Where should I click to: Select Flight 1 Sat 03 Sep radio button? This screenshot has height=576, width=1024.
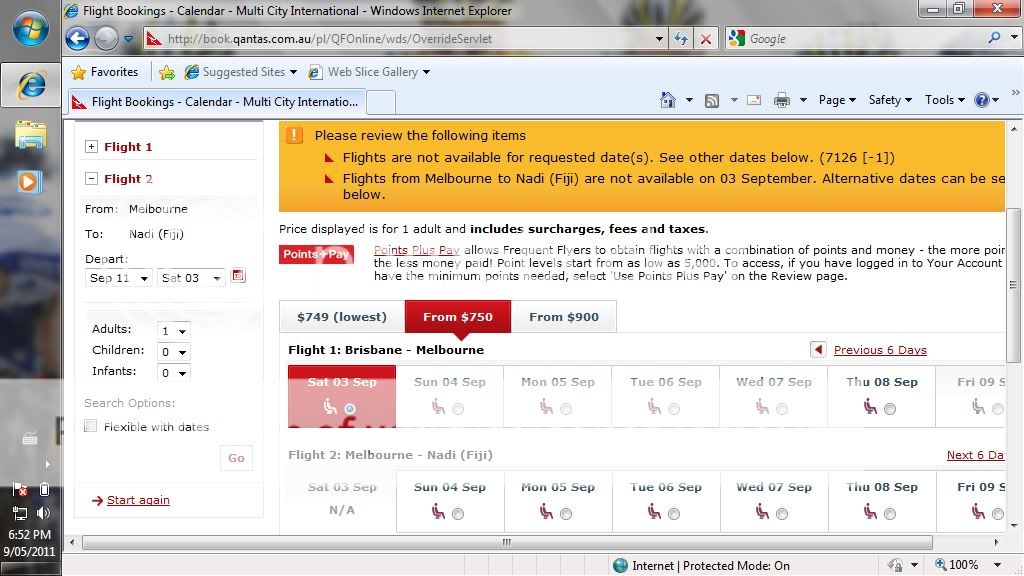pos(350,409)
